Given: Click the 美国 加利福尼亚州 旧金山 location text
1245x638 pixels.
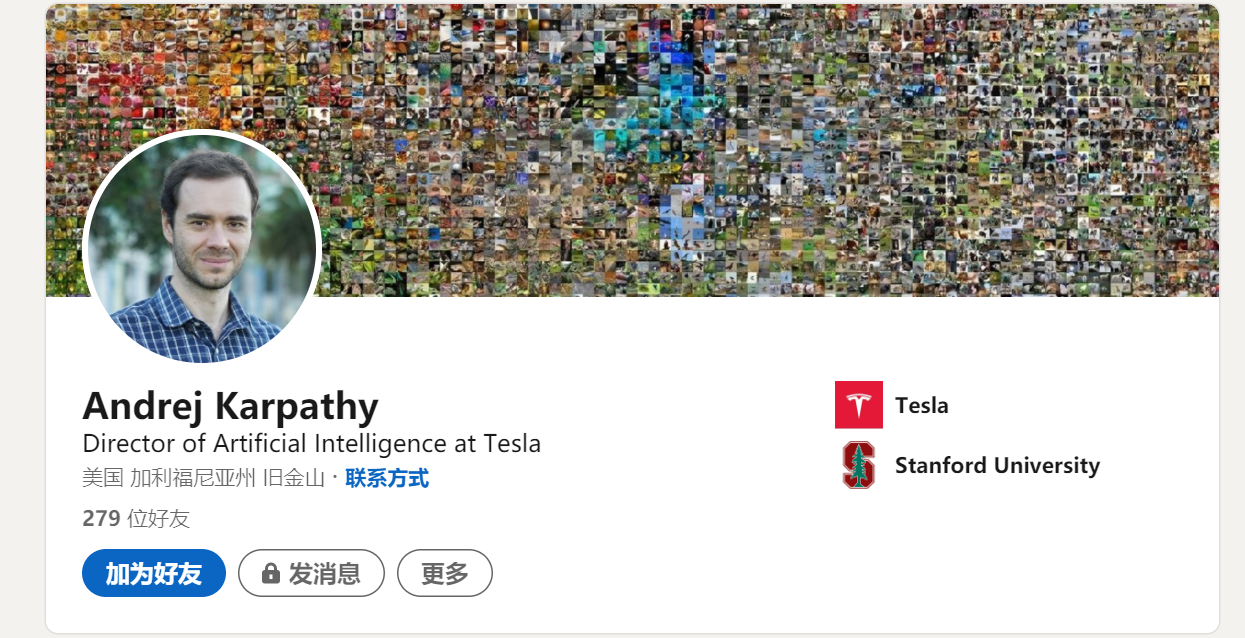Looking at the screenshot, I should click(203, 478).
